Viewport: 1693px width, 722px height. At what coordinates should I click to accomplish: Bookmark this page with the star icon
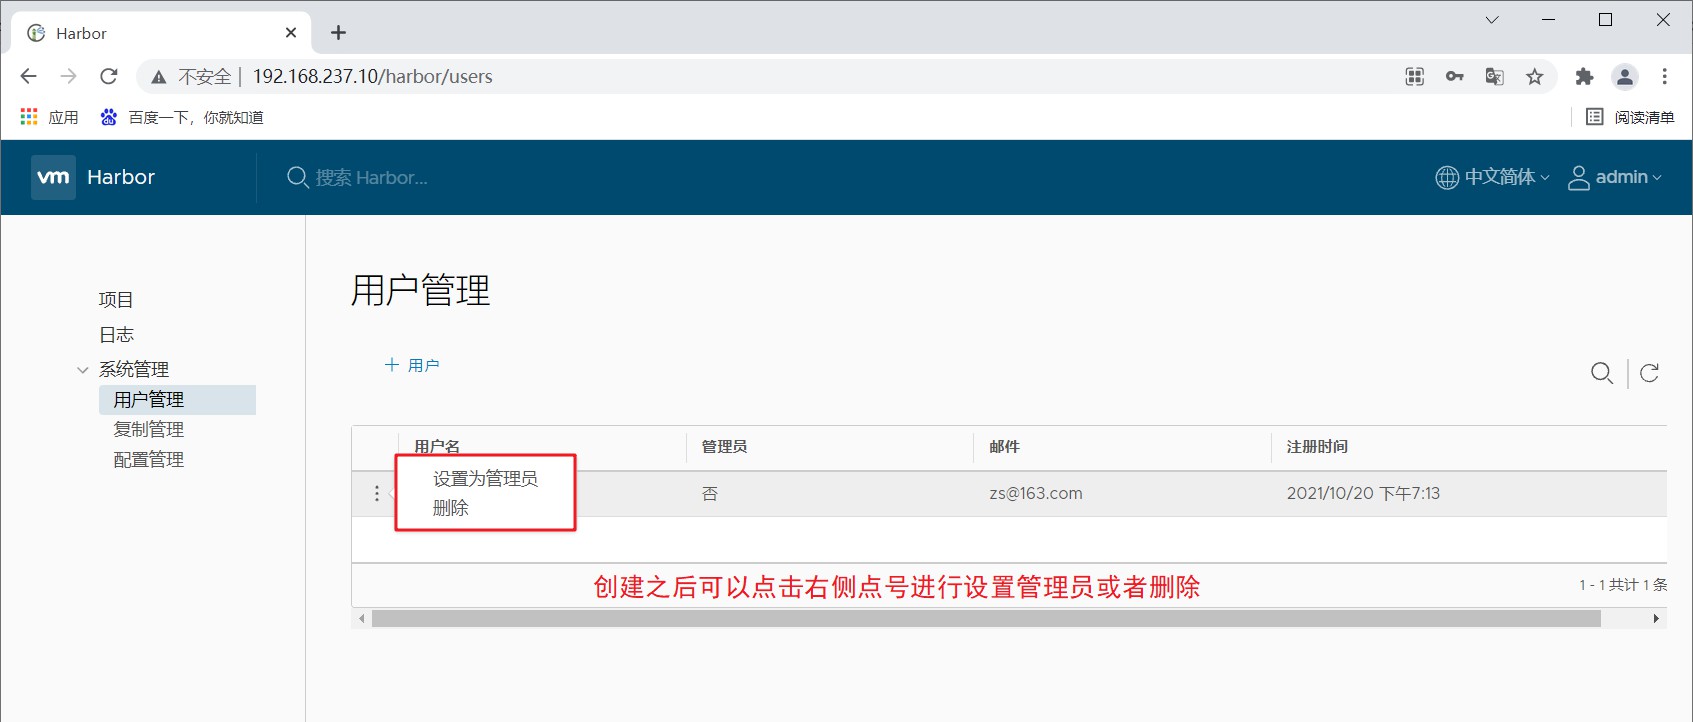(x=1535, y=76)
